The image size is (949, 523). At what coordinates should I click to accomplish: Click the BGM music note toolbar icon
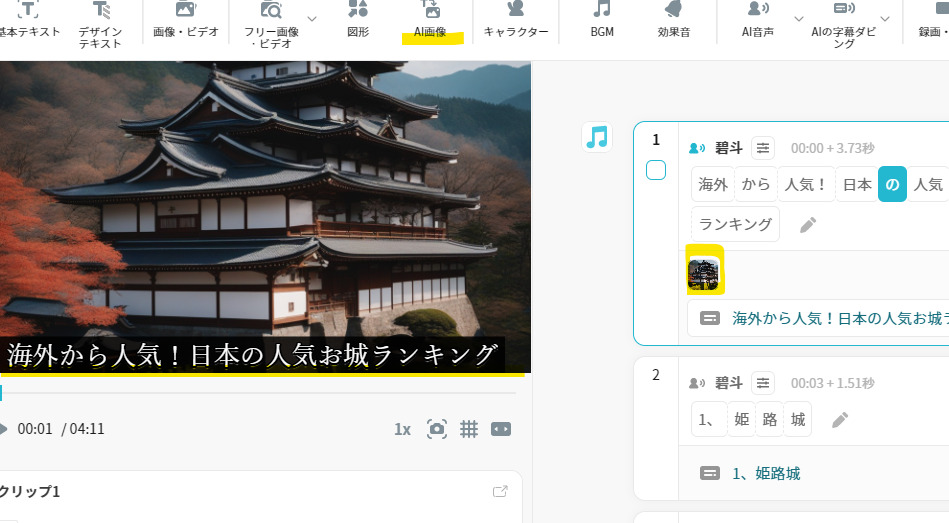tap(602, 19)
